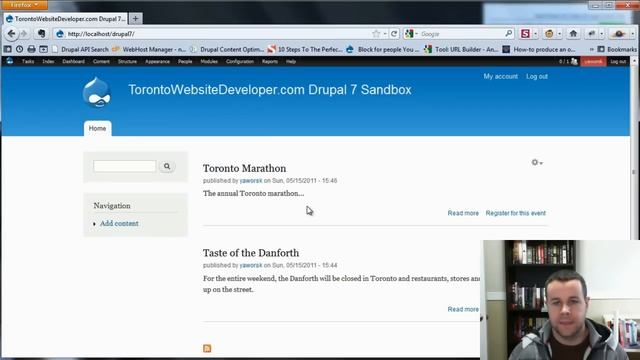This screenshot has width=640, height=360.
Task: Click Read more for Toronto Marathon
Action: click(463, 213)
